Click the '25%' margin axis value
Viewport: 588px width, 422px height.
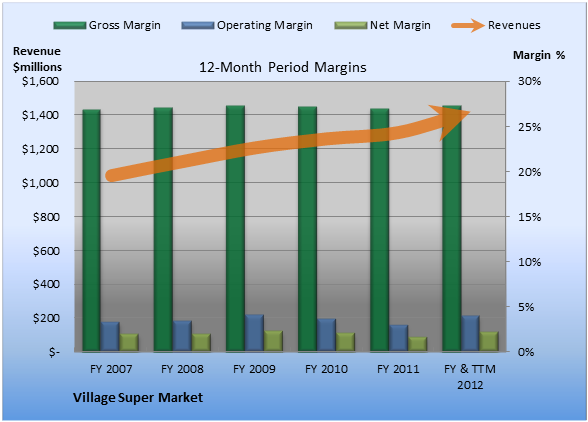point(530,127)
